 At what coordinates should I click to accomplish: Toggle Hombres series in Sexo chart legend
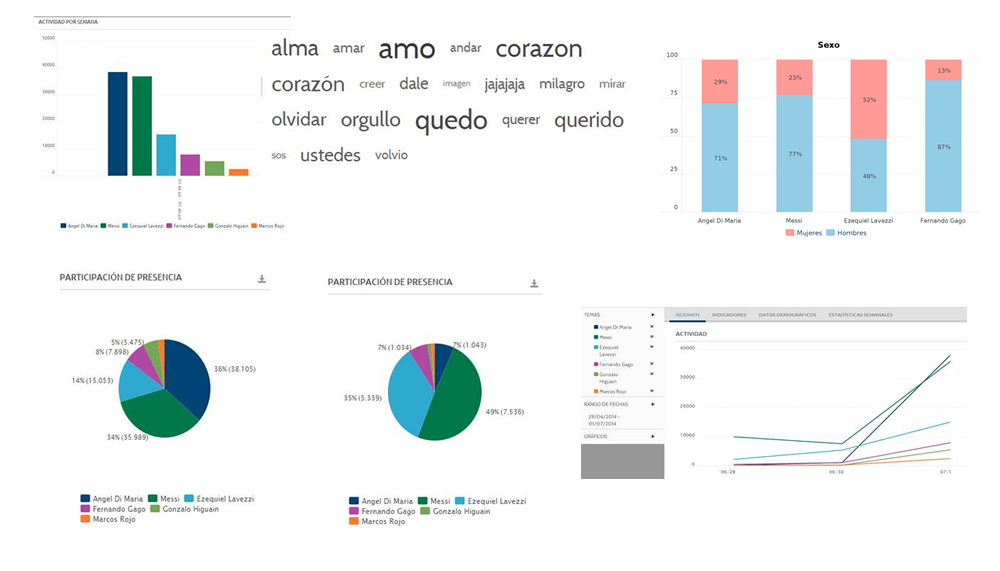pos(846,233)
